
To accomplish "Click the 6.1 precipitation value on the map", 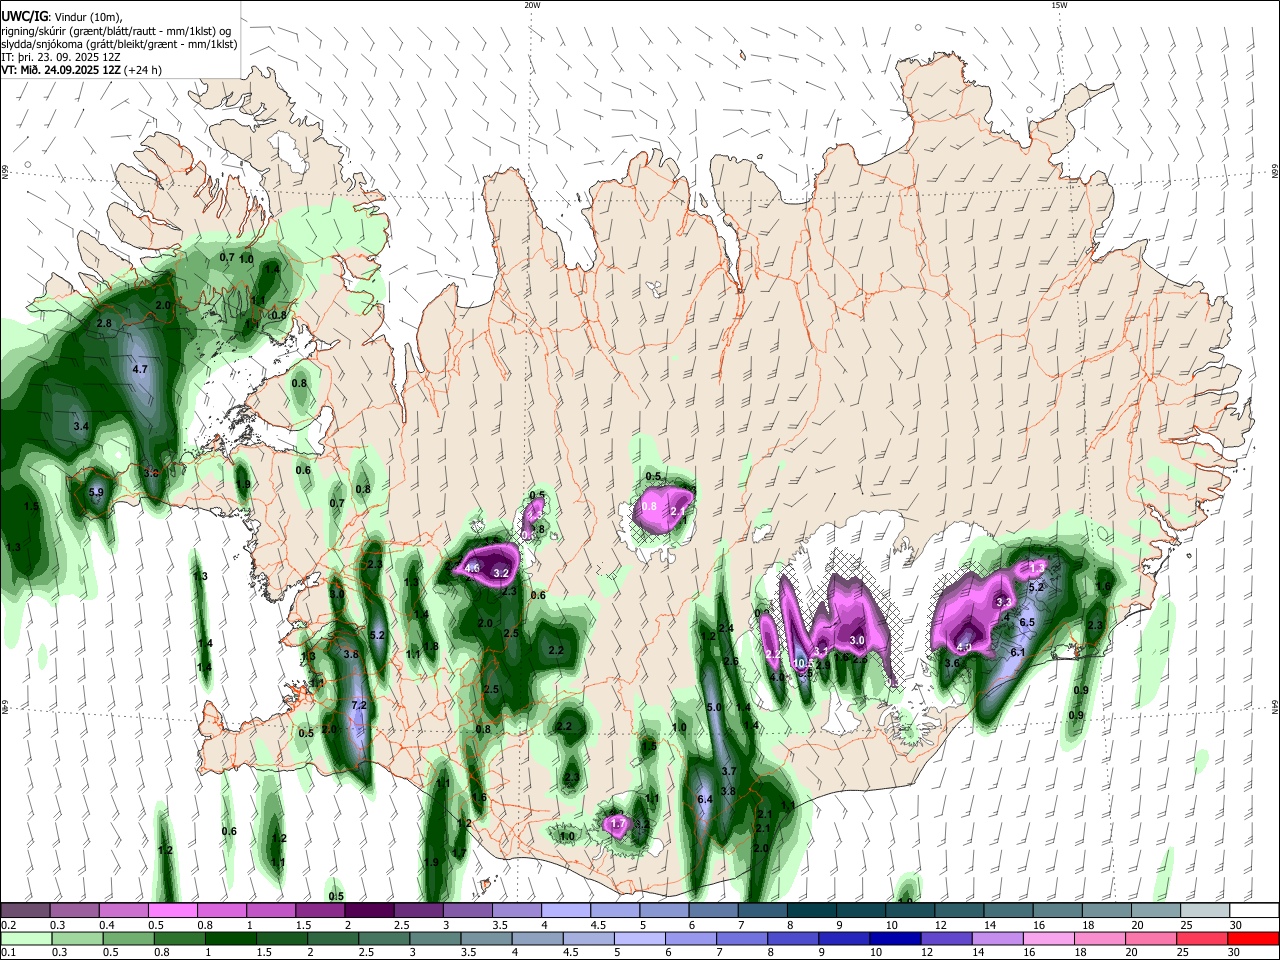I will pyautogui.click(x=1018, y=652).
